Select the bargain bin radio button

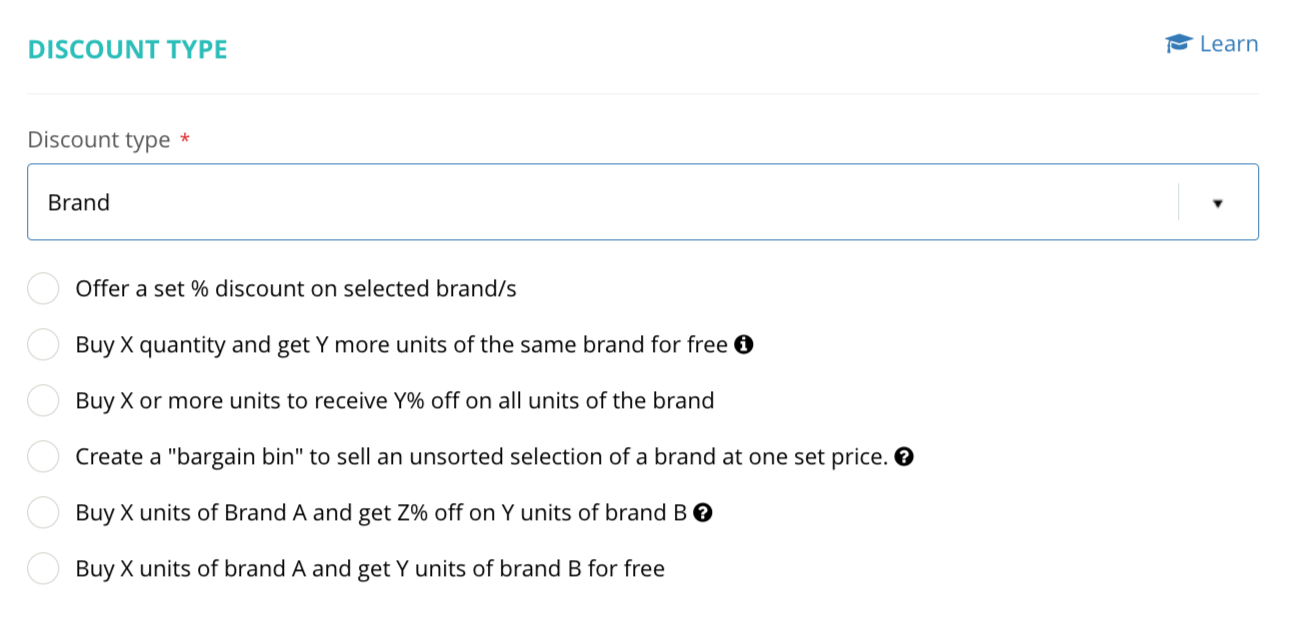pos(43,457)
